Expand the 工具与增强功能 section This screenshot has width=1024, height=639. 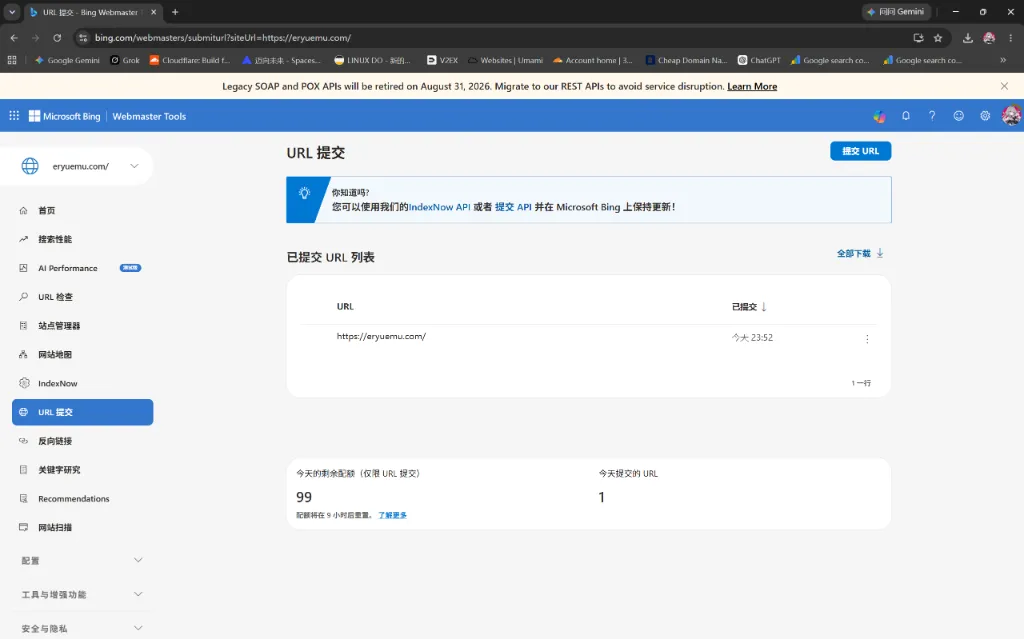(82, 595)
